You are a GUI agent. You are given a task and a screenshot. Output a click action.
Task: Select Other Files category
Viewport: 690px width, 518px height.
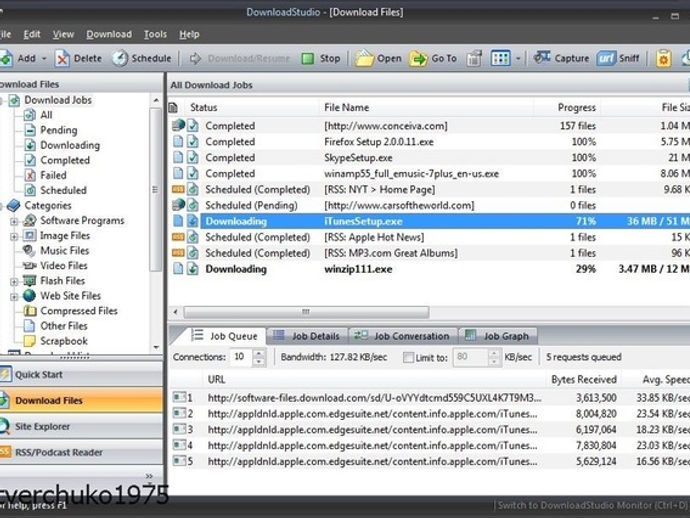coord(64,326)
